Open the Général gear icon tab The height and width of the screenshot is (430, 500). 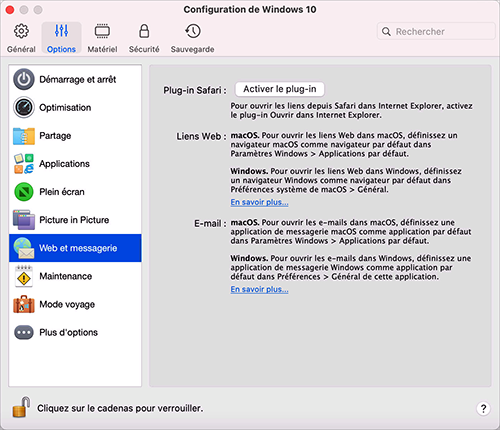tap(21, 31)
